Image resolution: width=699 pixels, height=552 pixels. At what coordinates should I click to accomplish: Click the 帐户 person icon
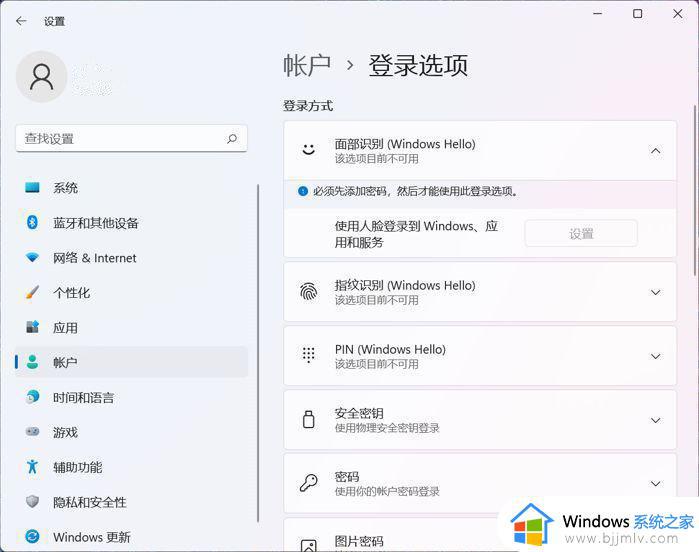point(32,362)
